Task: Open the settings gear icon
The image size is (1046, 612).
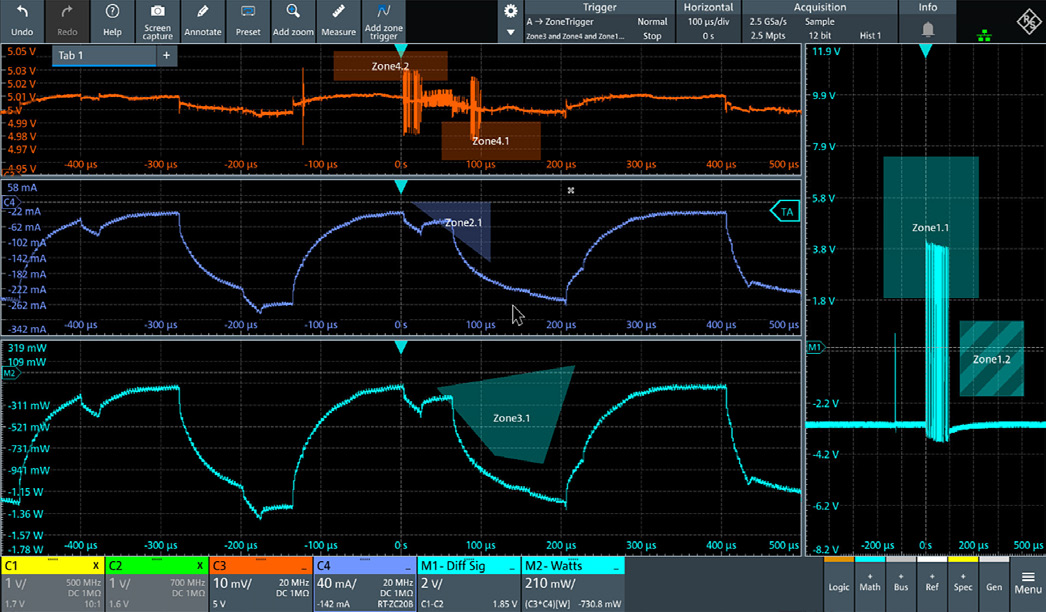Action: click(x=511, y=12)
